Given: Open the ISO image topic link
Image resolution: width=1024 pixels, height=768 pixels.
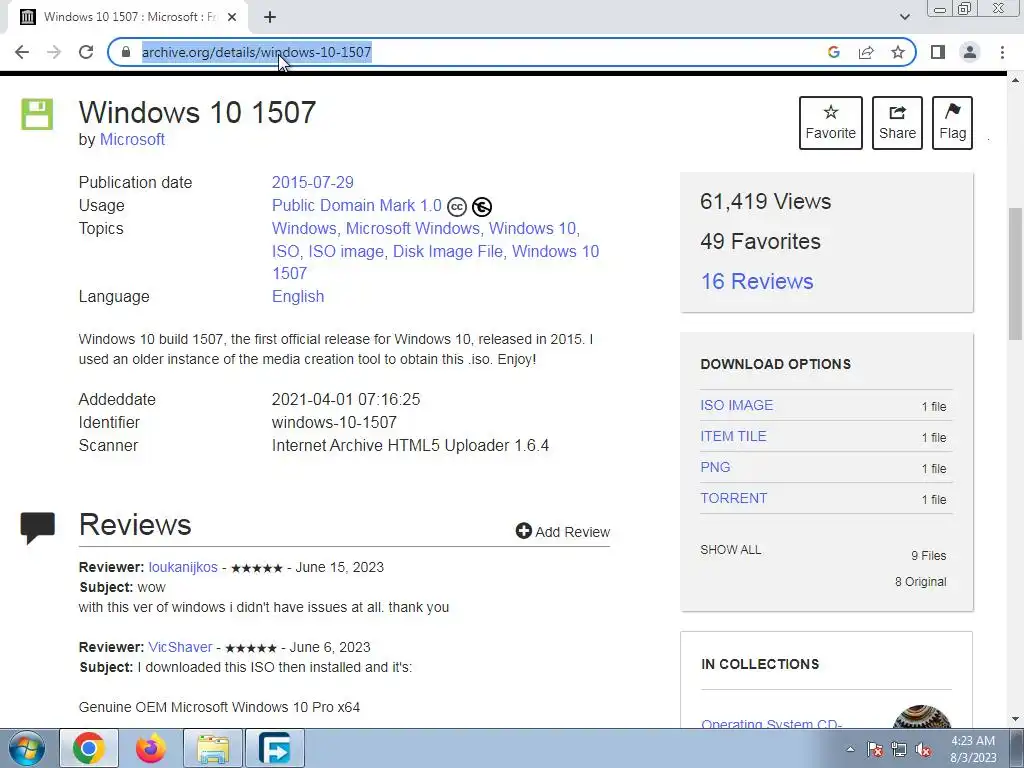Looking at the screenshot, I should coord(346,251).
